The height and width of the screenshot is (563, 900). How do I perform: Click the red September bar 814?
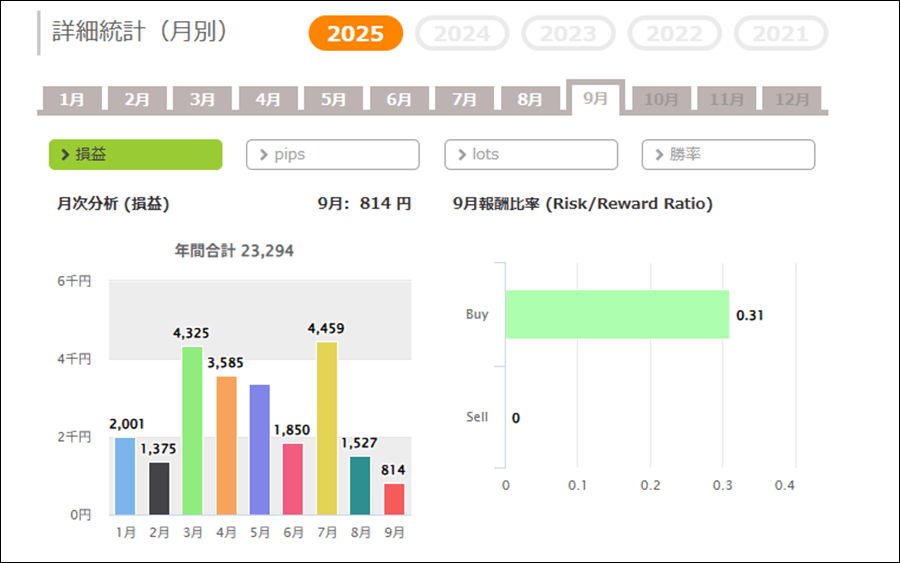pyautogui.click(x=394, y=499)
